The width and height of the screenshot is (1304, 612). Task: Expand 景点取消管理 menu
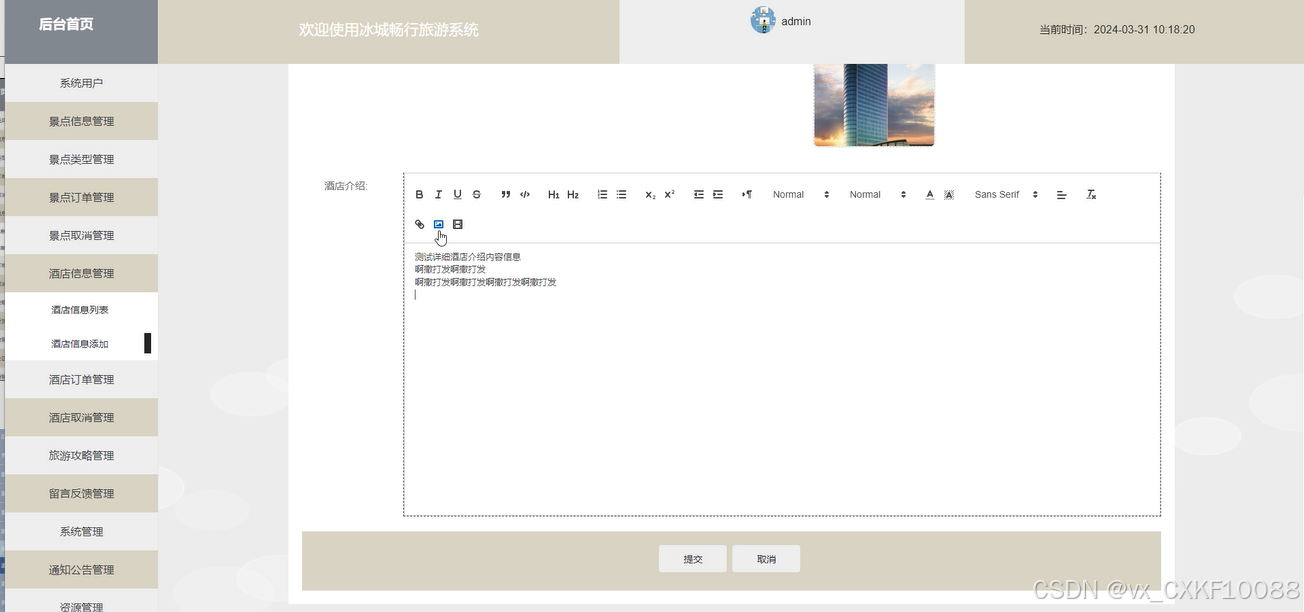(x=81, y=235)
